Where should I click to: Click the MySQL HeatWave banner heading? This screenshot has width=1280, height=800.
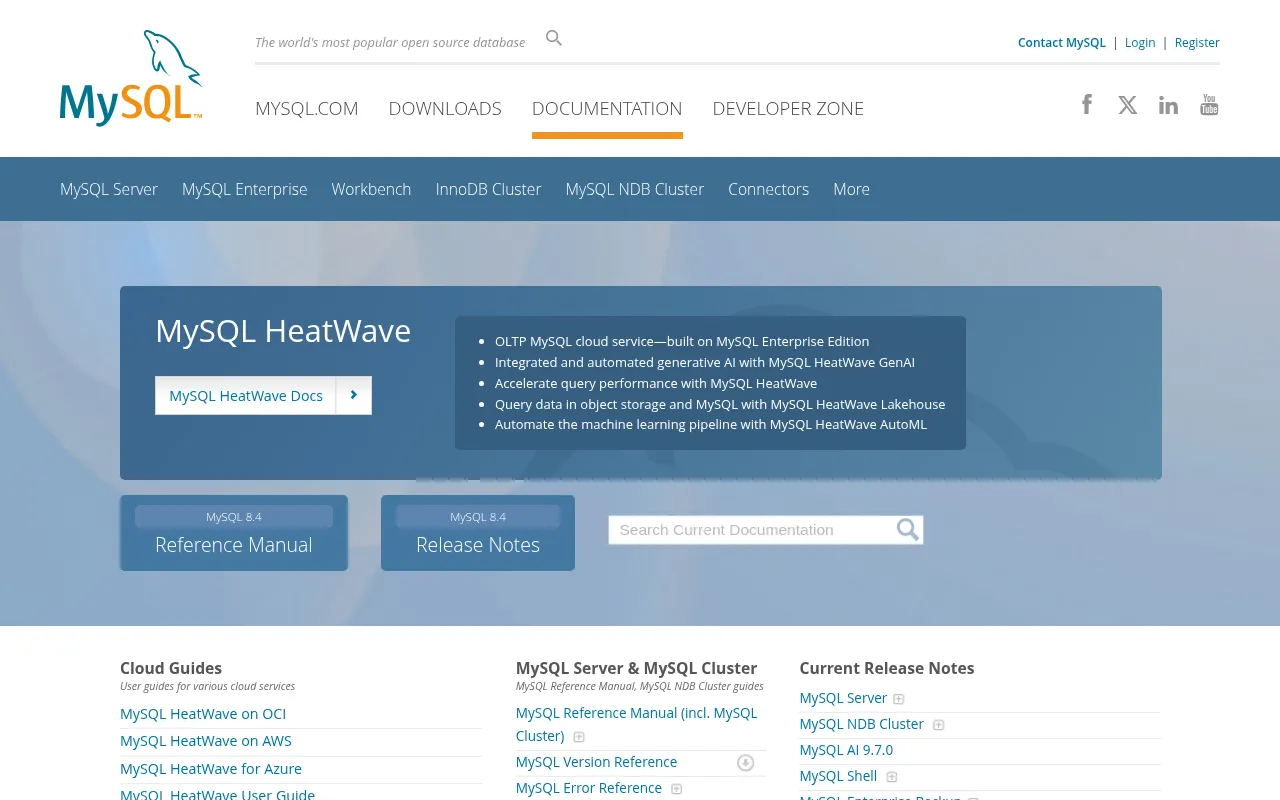pyautogui.click(x=283, y=331)
